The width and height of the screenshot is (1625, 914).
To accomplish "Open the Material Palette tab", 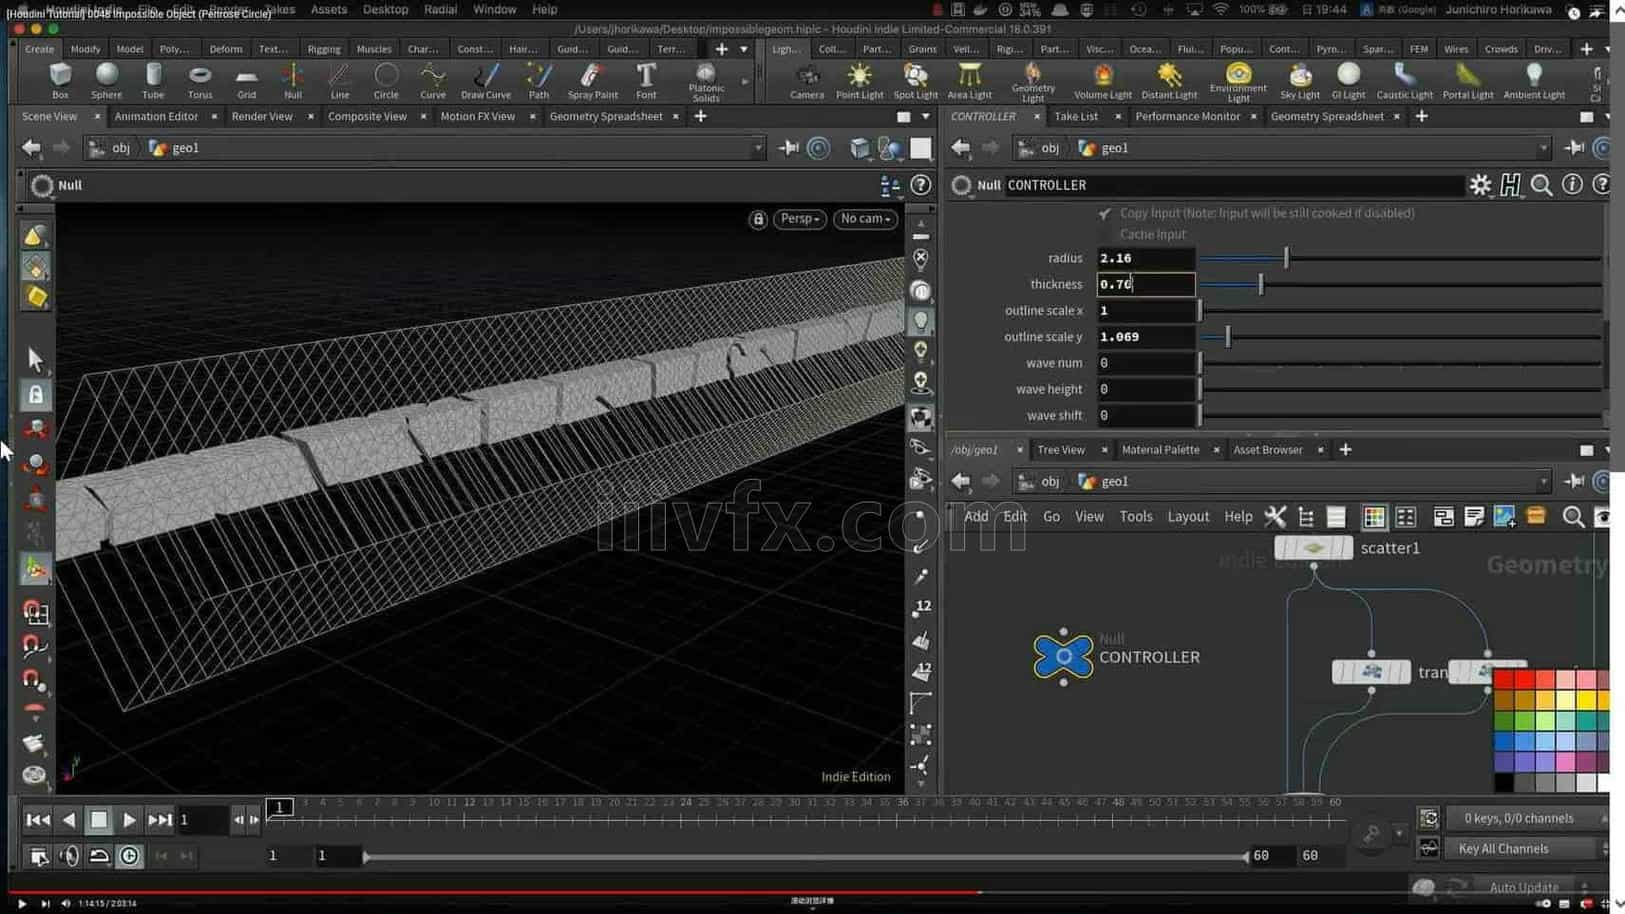I will pyautogui.click(x=1160, y=450).
